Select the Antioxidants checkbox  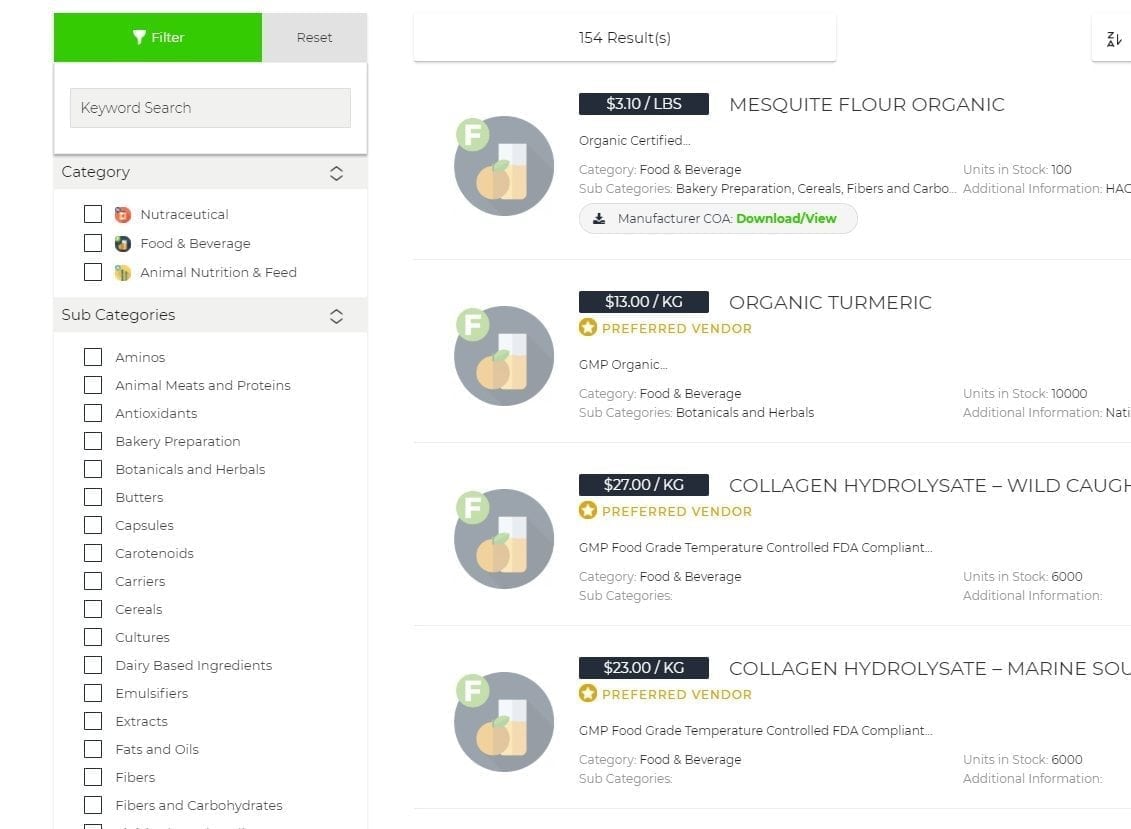tap(93, 413)
